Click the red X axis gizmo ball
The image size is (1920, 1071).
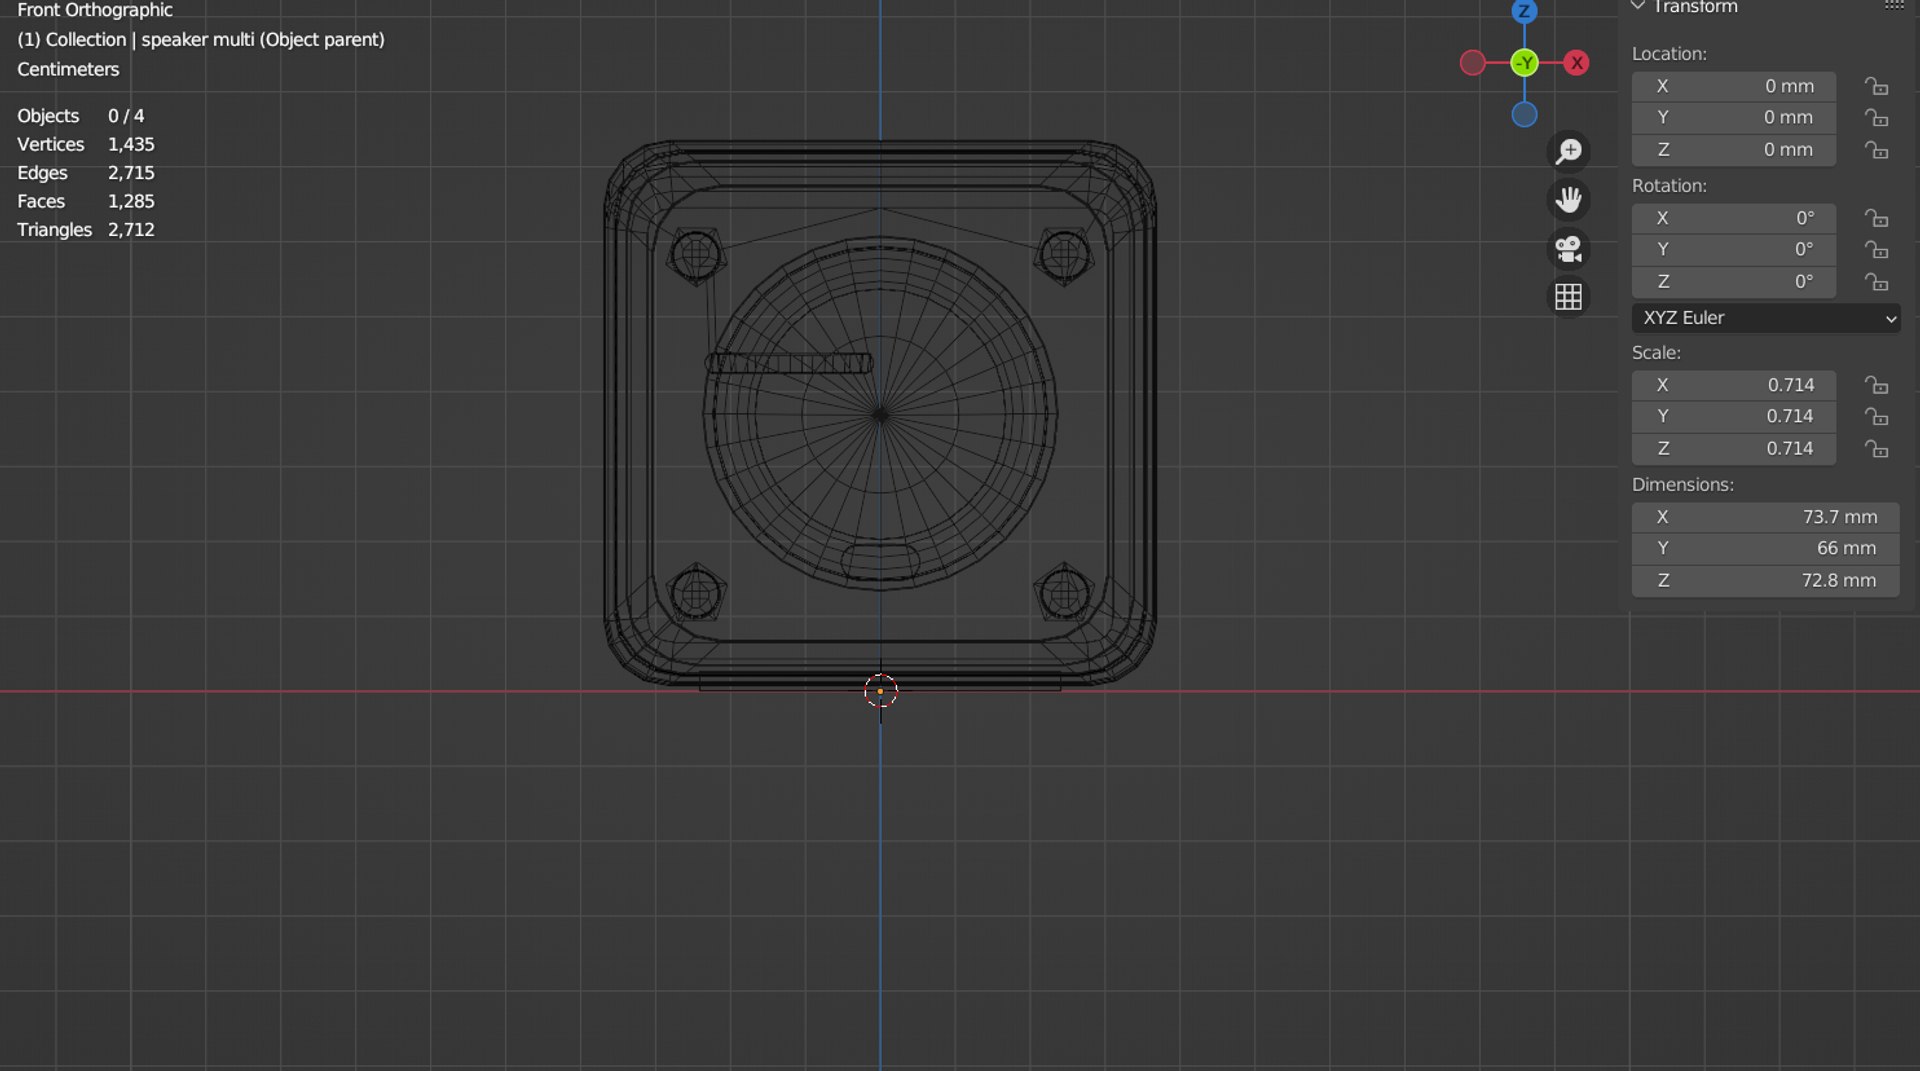(x=1577, y=63)
